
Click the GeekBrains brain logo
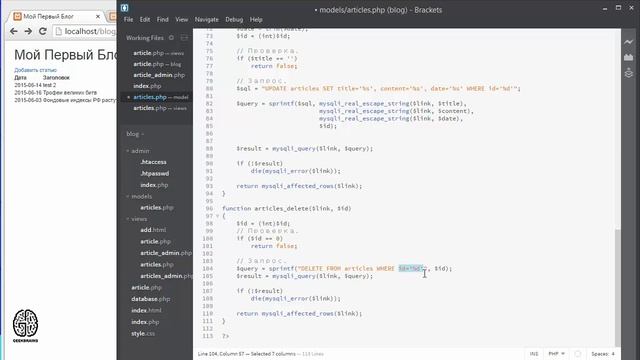pyautogui.click(x=25, y=326)
